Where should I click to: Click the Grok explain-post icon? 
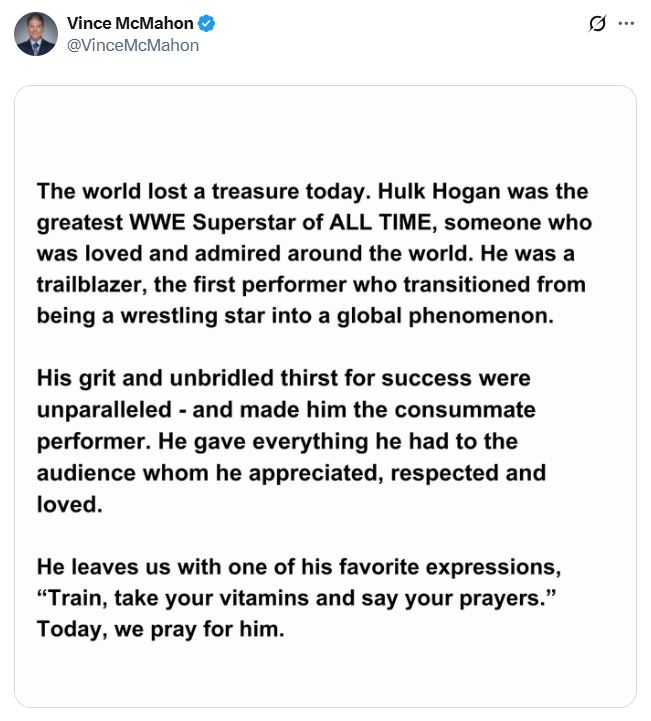[x=598, y=23]
